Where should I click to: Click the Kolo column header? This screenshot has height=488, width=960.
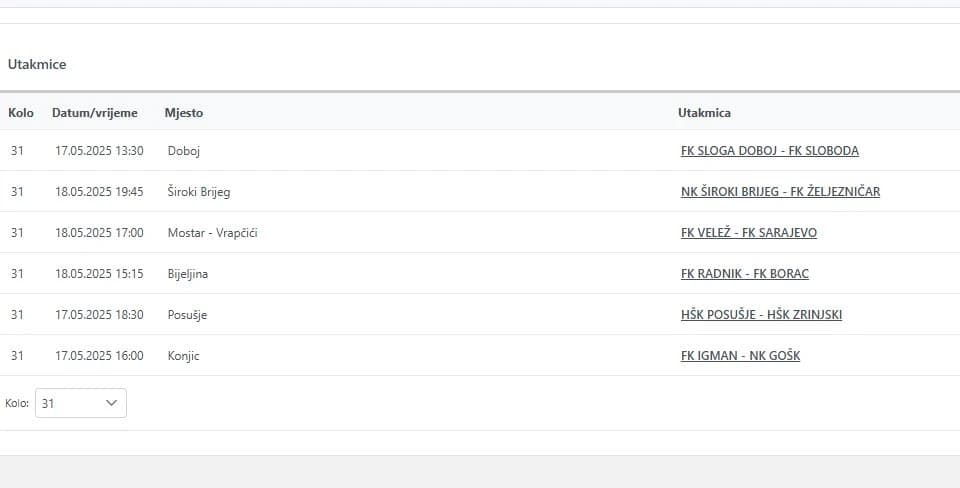21,113
